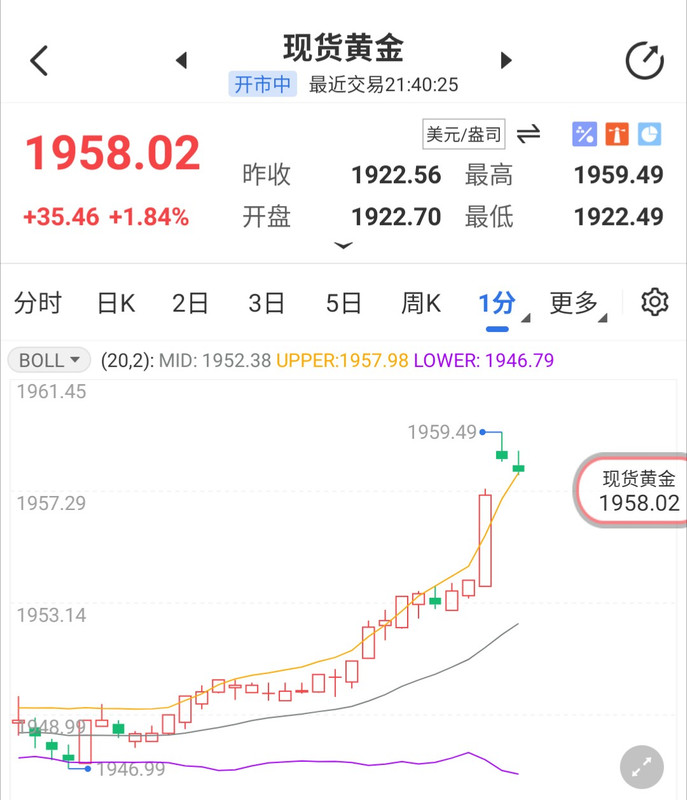Switch to 周K tab
This screenshot has width=687, height=800.
[421, 303]
